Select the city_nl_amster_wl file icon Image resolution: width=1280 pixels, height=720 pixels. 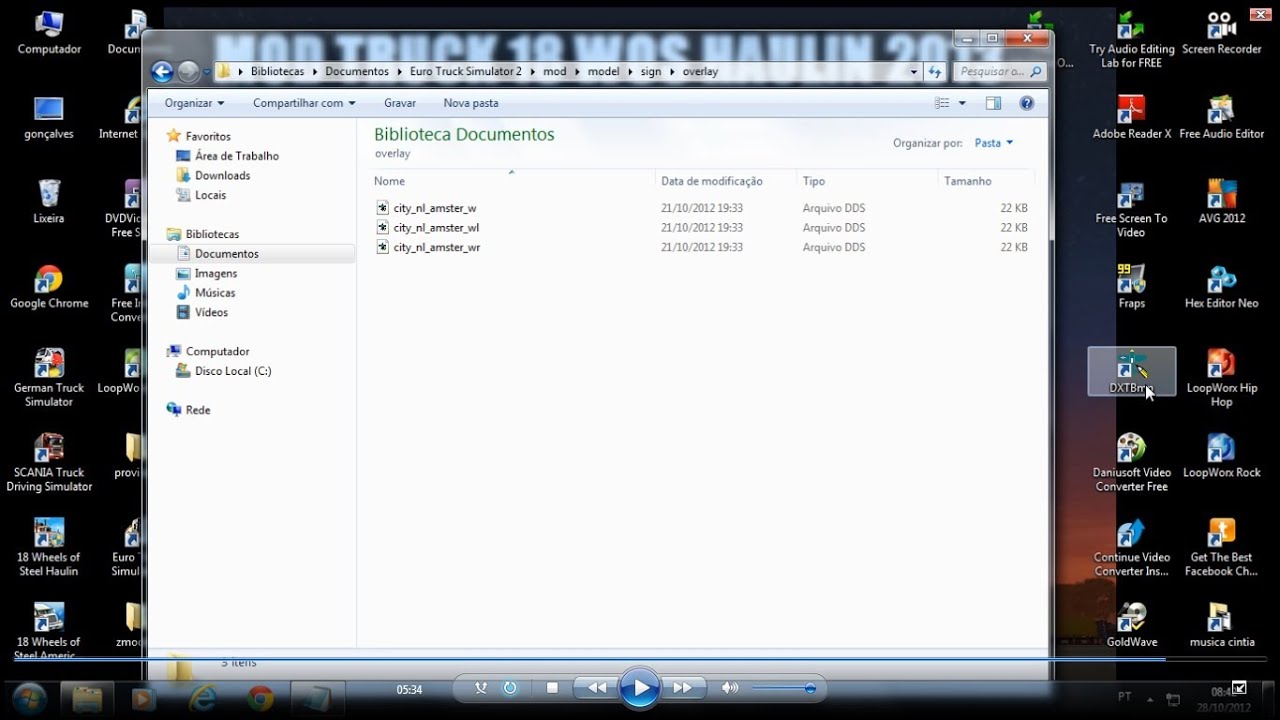tap(382, 227)
